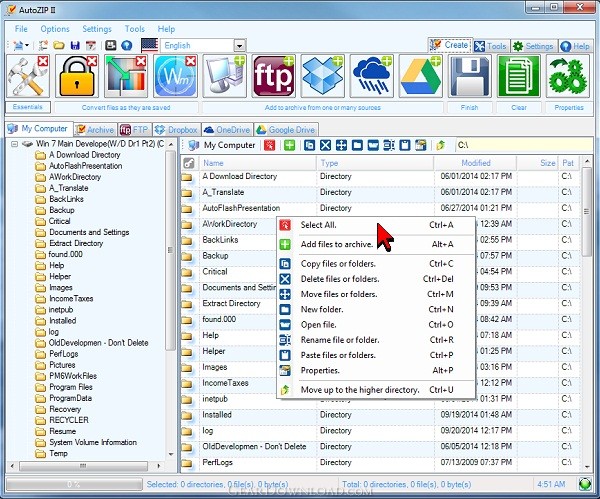Screen dimensions: 600x499
Task: Click the New folder toolbar icon
Action: click(x=357, y=145)
